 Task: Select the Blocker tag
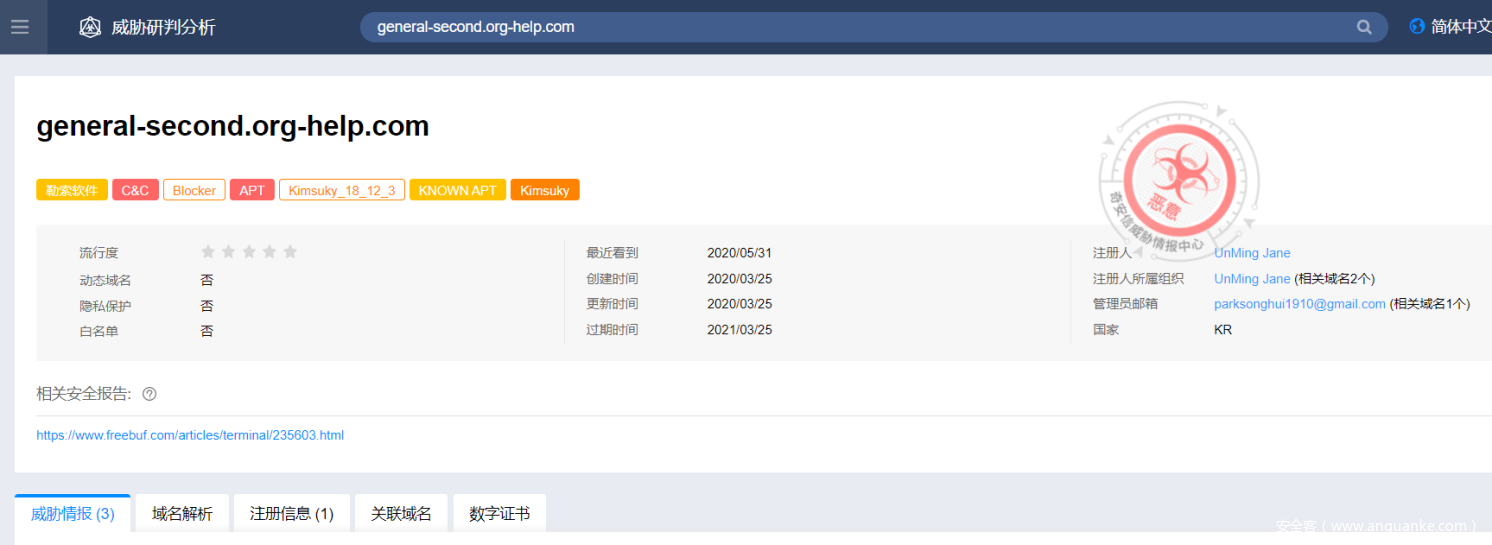click(194, 190)
